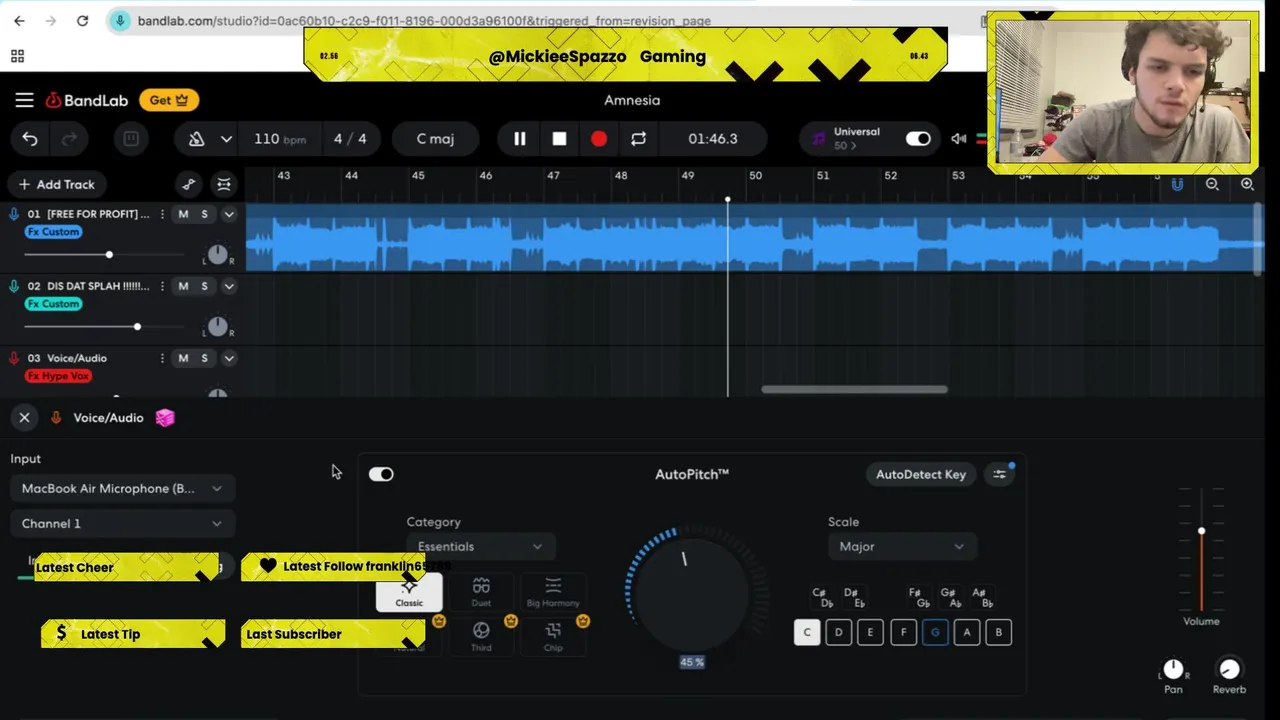This screenshot has height=720, width=1280.
Task: Mute track 03 Voice/Audio
Action: click(183, 358)
